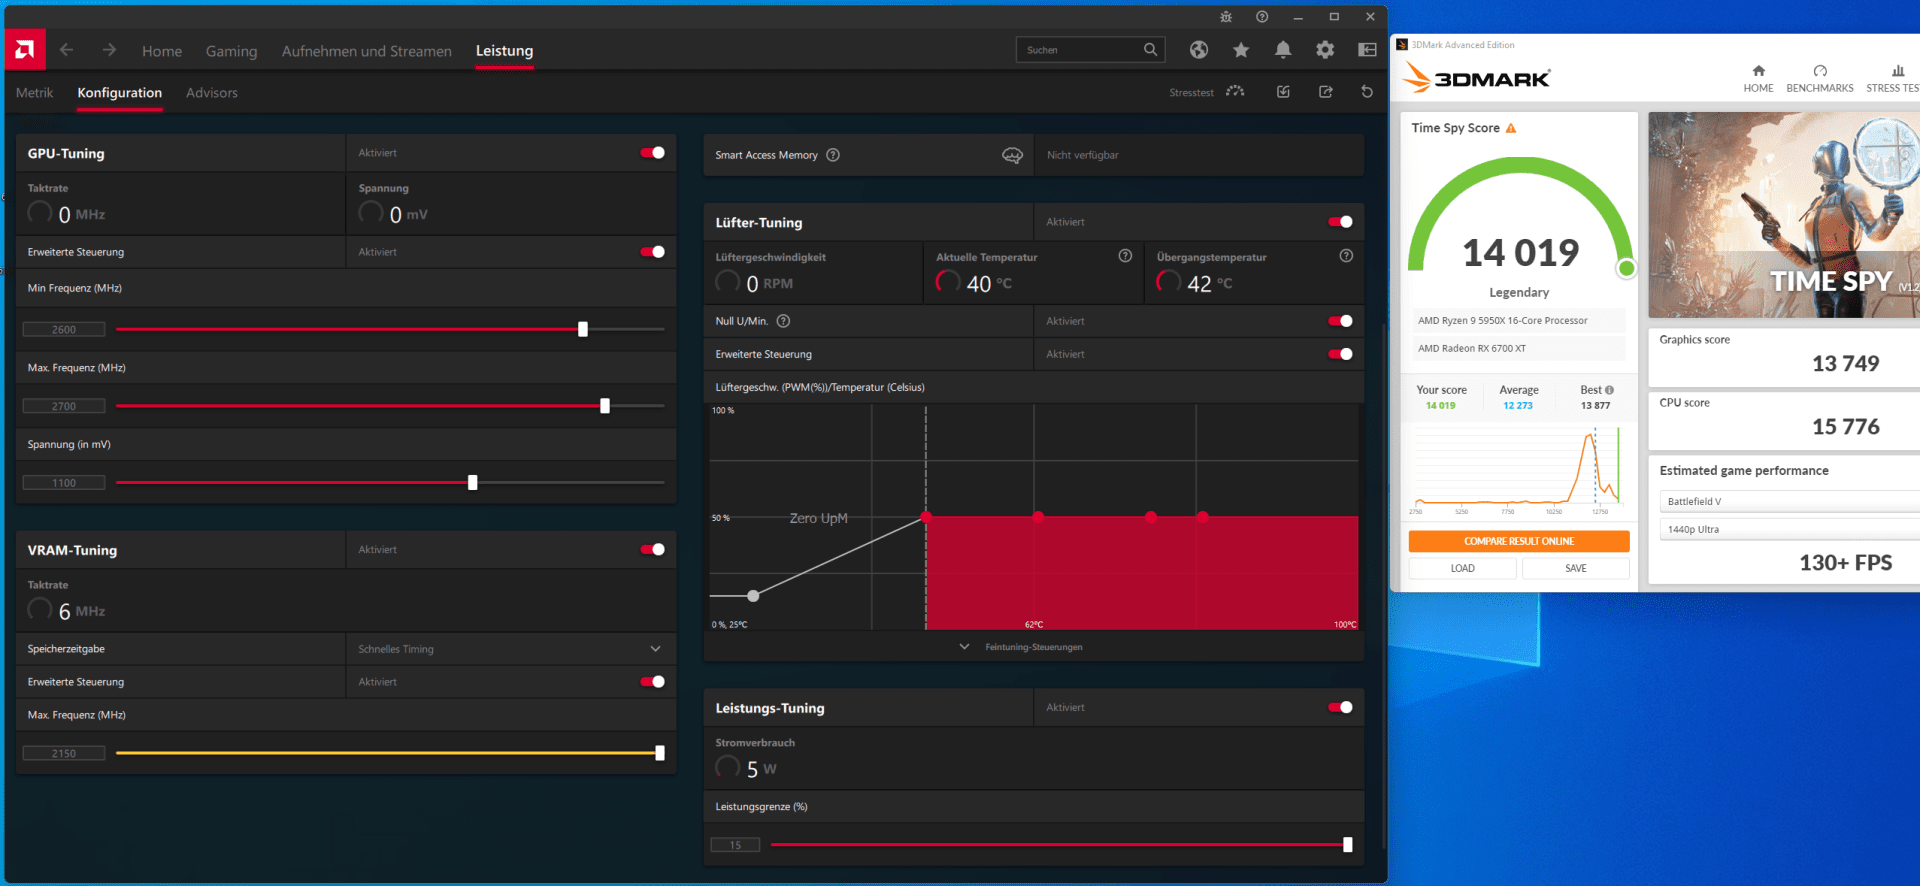Toggle VRAM-Tuning switch
1920x886 pixels.
click(653, 549)
